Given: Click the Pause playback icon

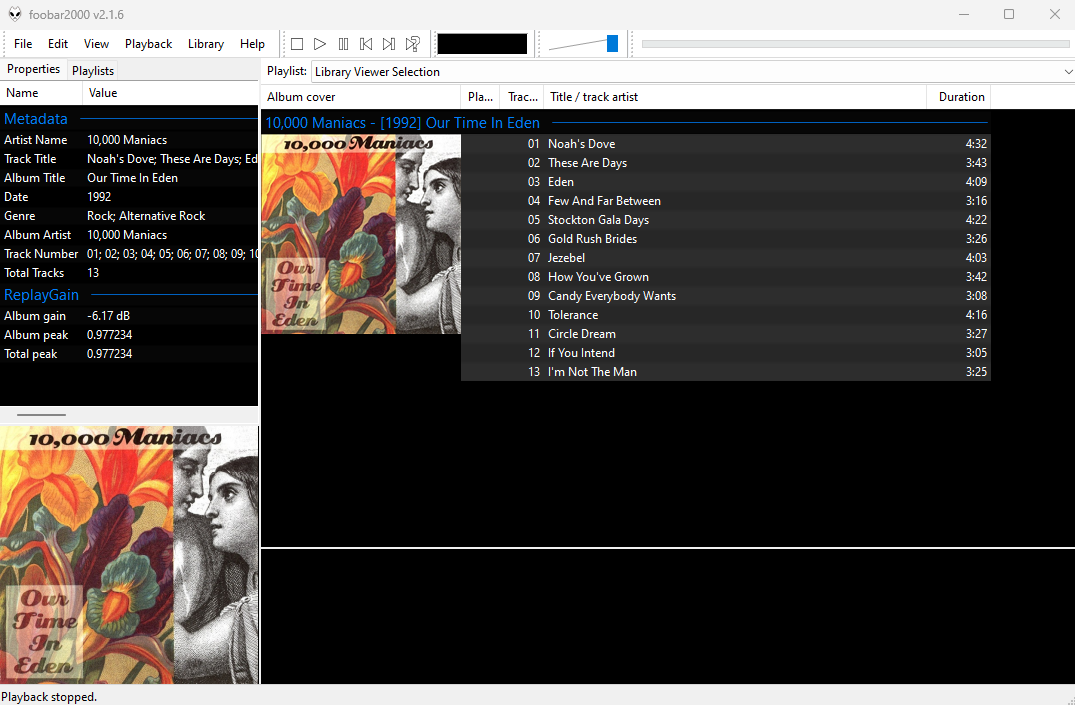Looking at the screenshot, I should coord(343,44).
